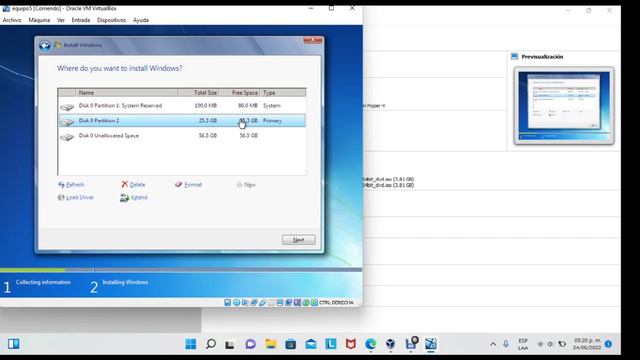Open McAfee from taskbar
Screen dimensions: 640x360
click(351, 344)
